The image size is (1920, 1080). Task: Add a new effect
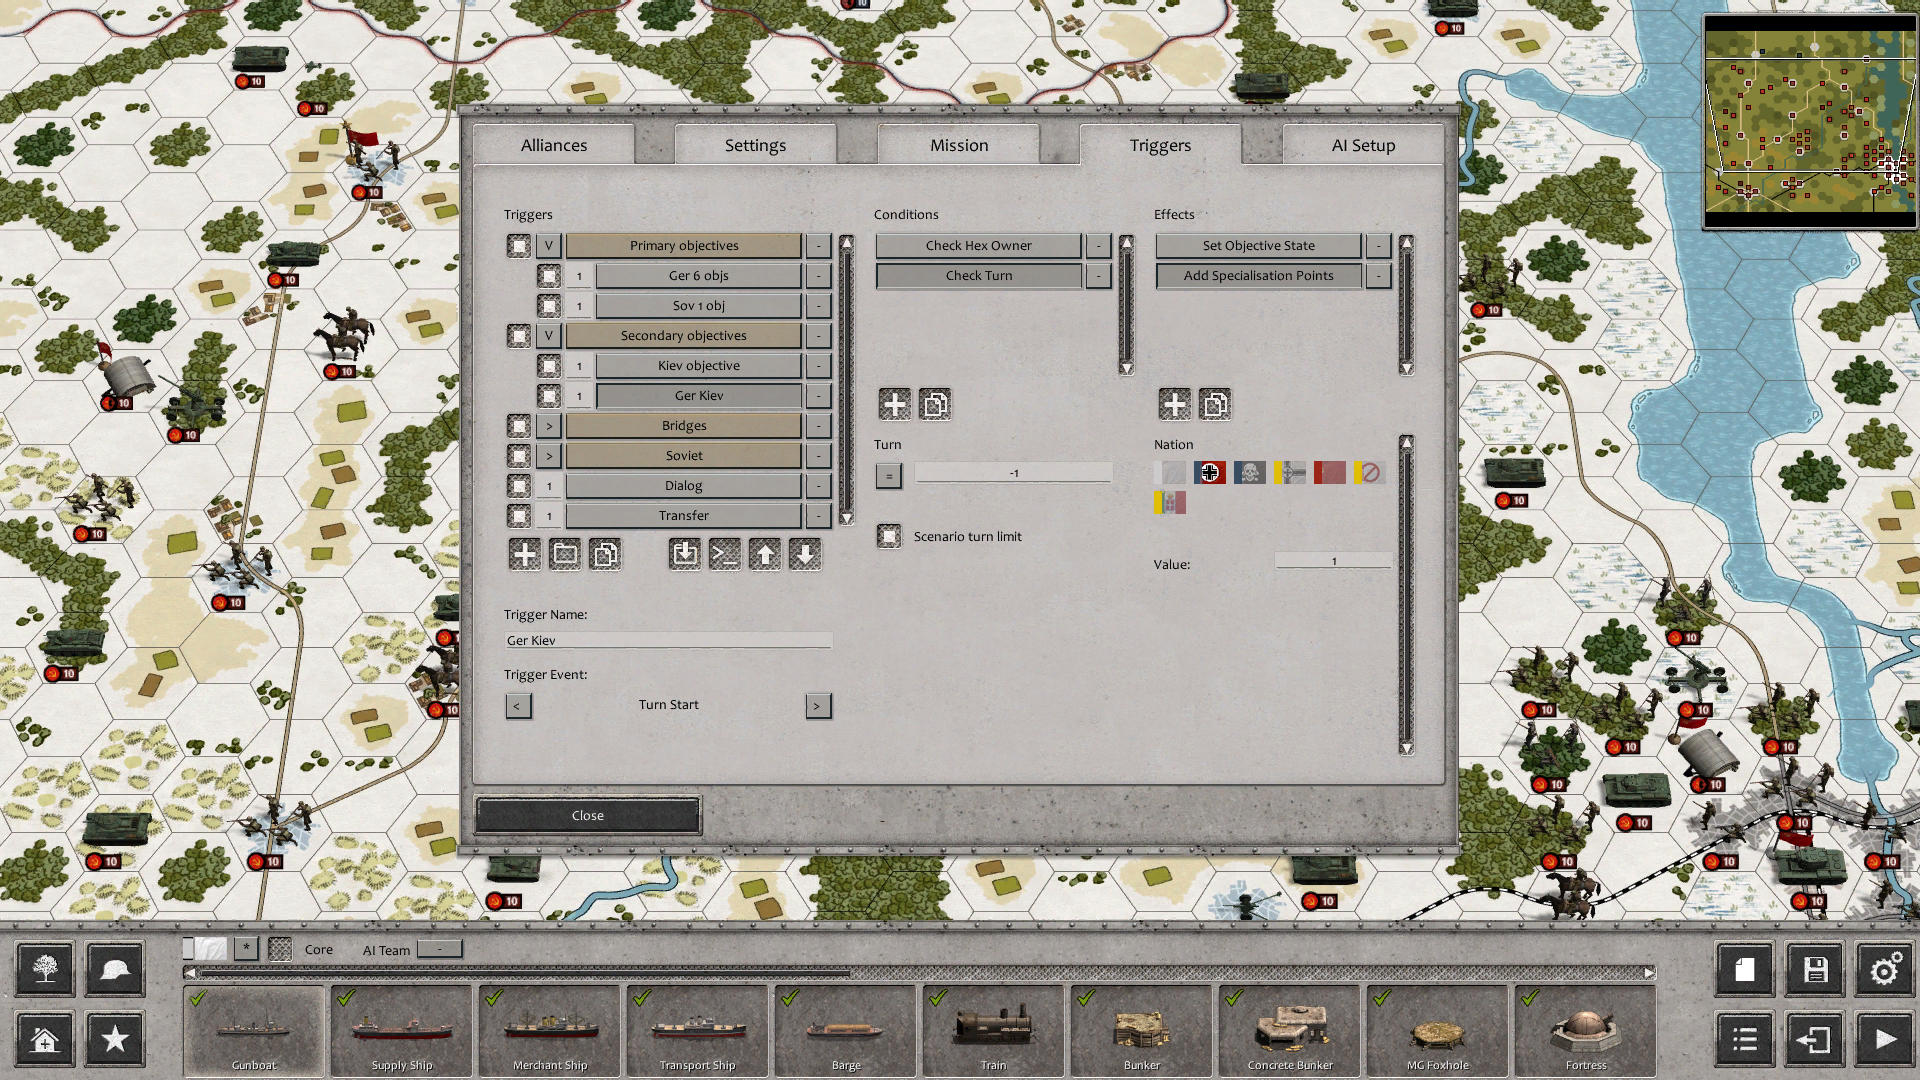(x=1175, y=404)
